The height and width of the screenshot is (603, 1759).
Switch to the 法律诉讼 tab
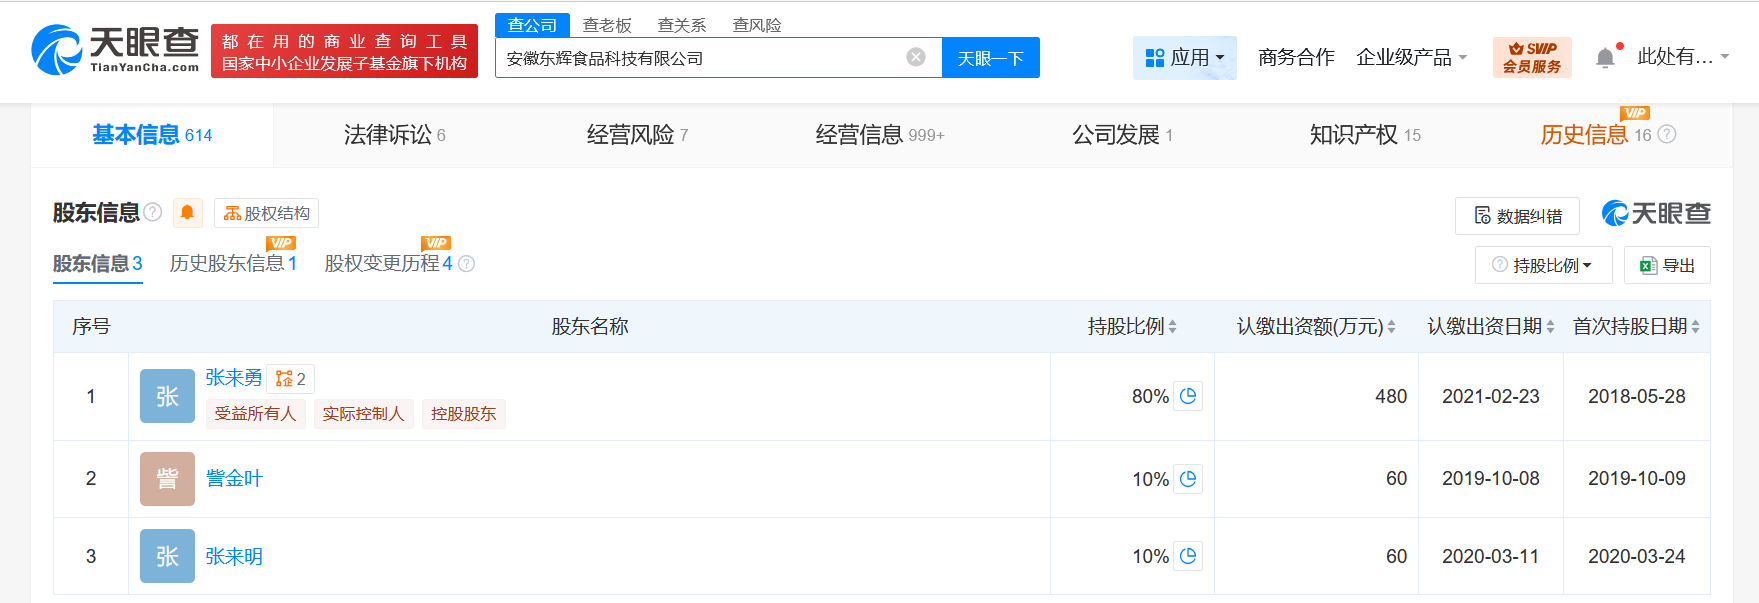[394, 135]
